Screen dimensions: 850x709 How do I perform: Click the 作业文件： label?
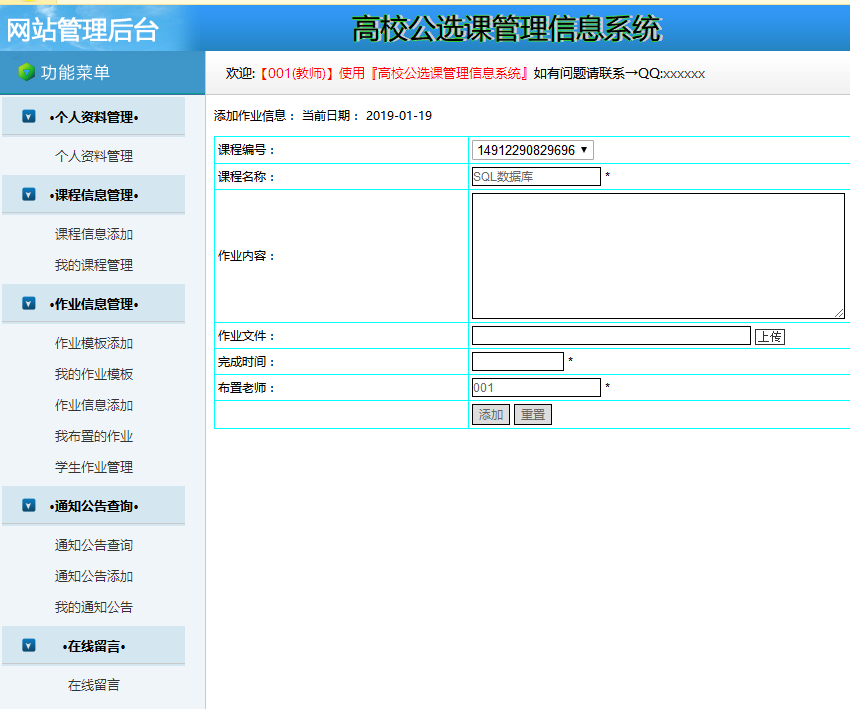click(x=246, y=336)
